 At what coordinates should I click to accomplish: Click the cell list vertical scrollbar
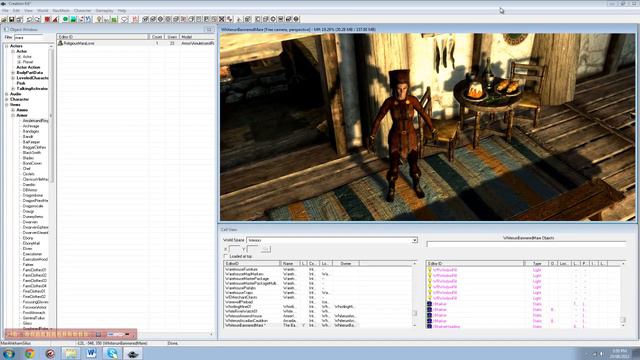point(415,294)
